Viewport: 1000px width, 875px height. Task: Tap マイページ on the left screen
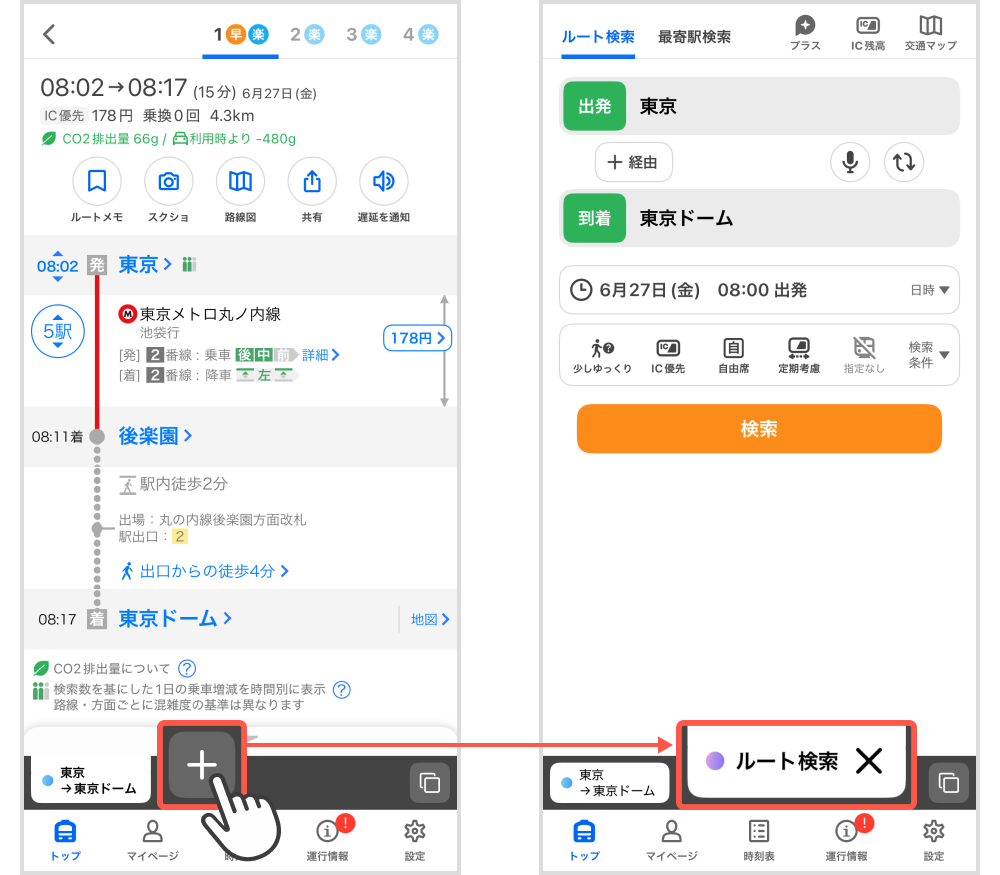click(152, 840)
